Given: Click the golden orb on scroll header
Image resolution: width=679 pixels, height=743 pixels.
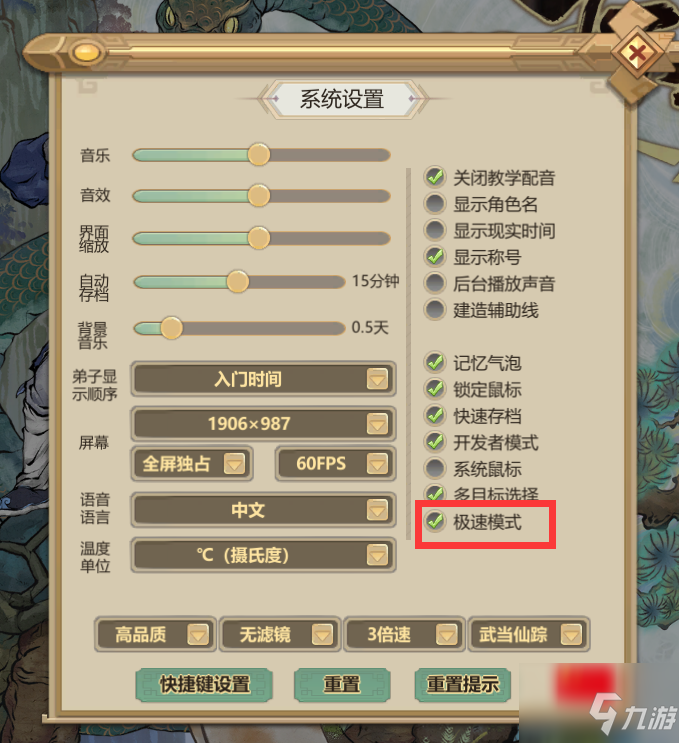Looking at the screenshot, I should (87, 52).
